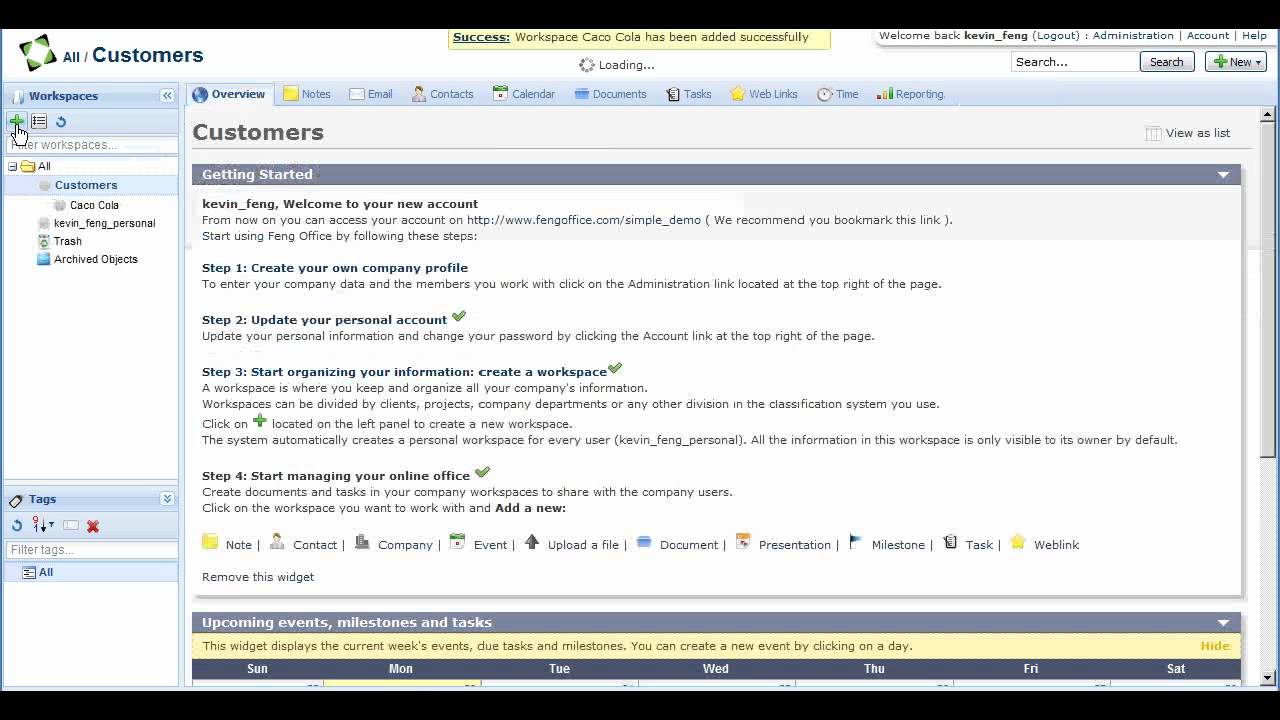Click the green plus add workspace icon

pyautogui.click(x=17, y=121)
